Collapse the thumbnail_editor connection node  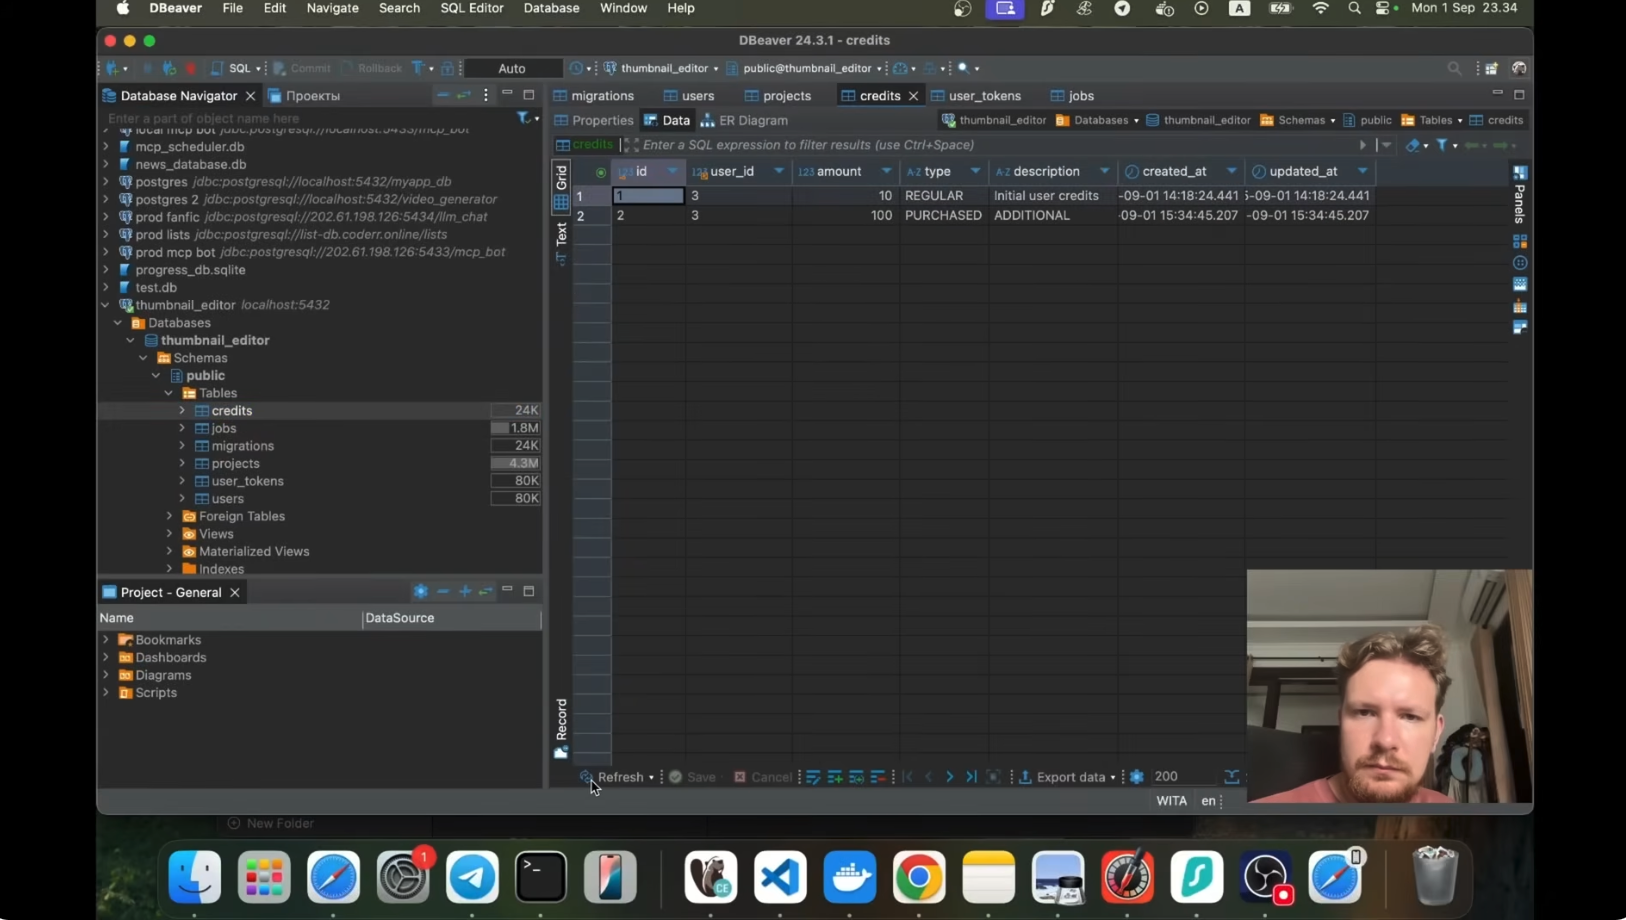click(x=105, y=305)
